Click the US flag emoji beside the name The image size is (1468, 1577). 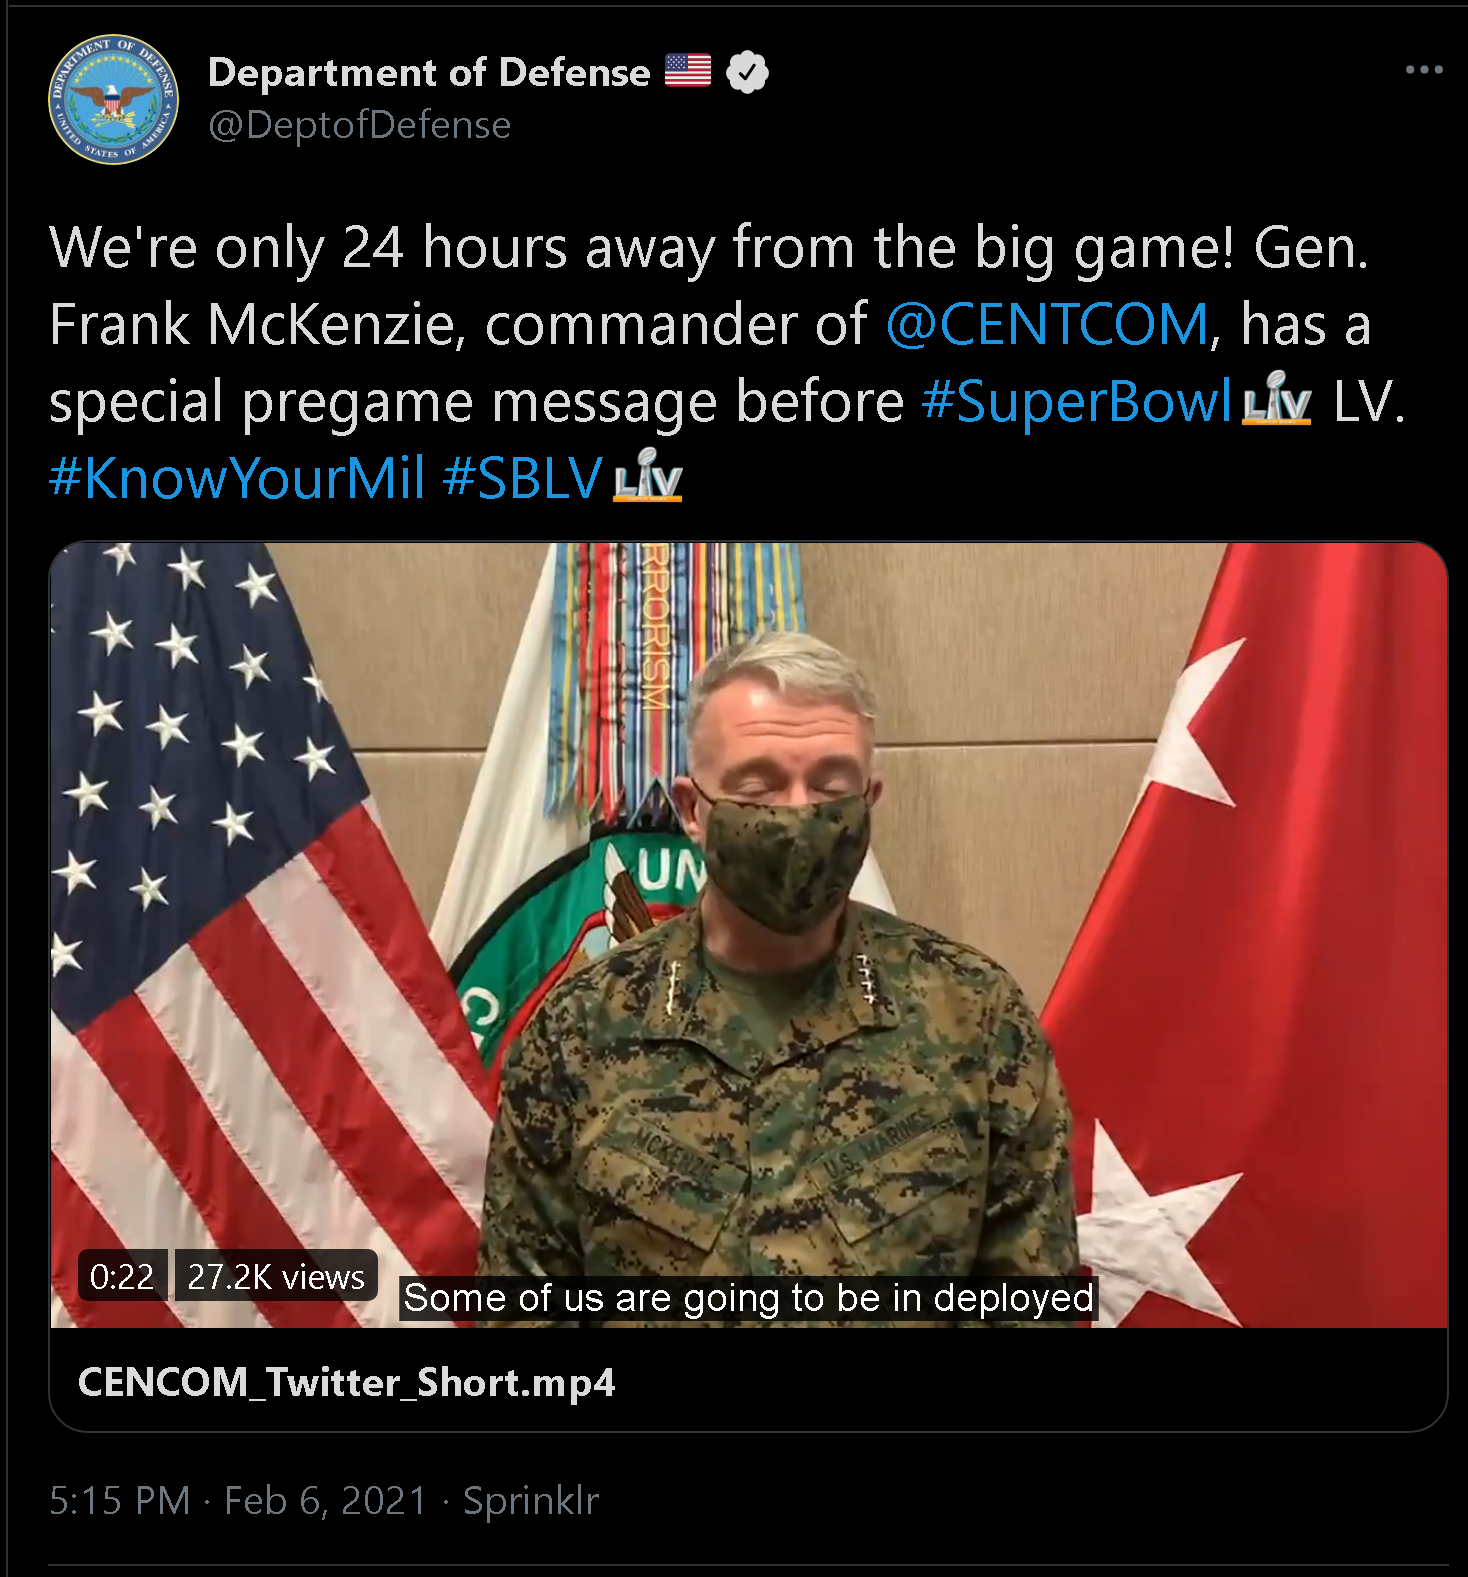click(x=688, y=71)
